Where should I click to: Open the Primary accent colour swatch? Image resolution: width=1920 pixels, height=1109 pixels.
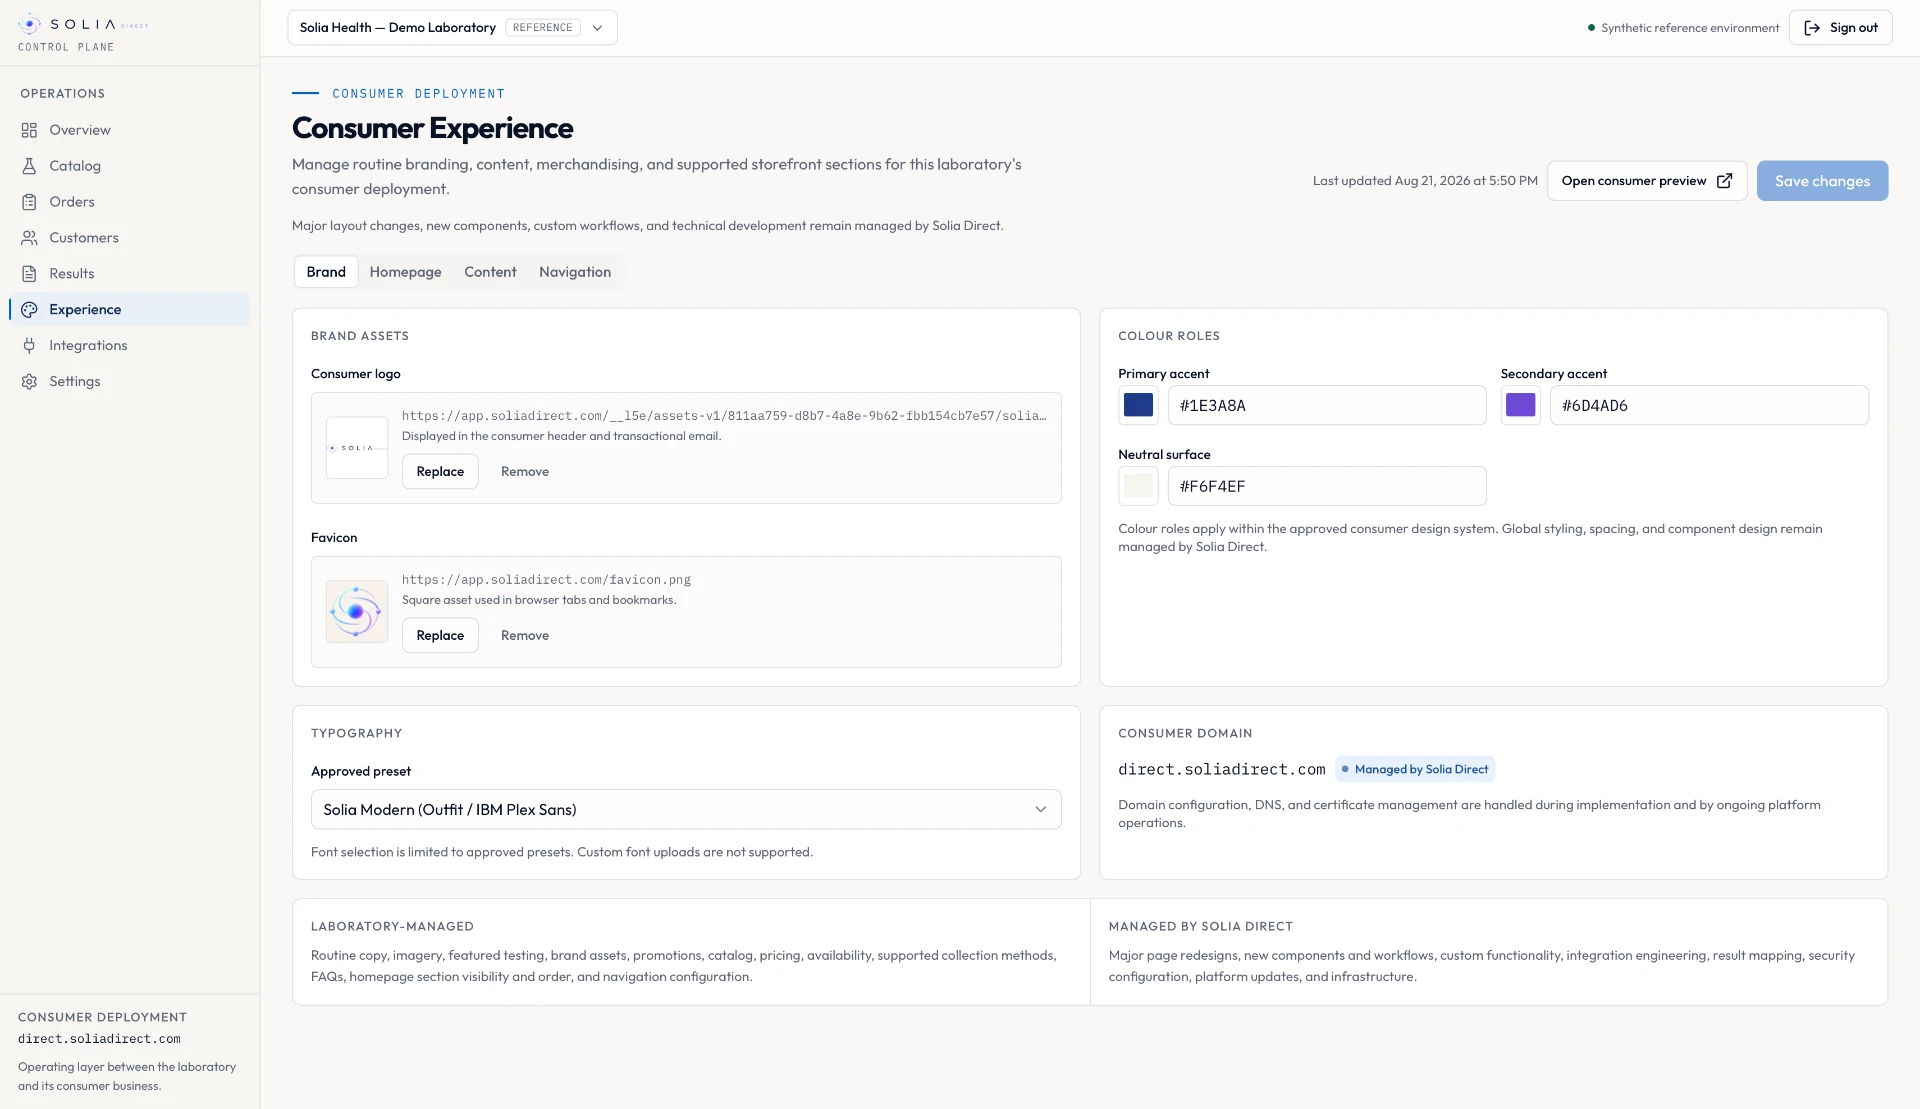coord(1138,405)
